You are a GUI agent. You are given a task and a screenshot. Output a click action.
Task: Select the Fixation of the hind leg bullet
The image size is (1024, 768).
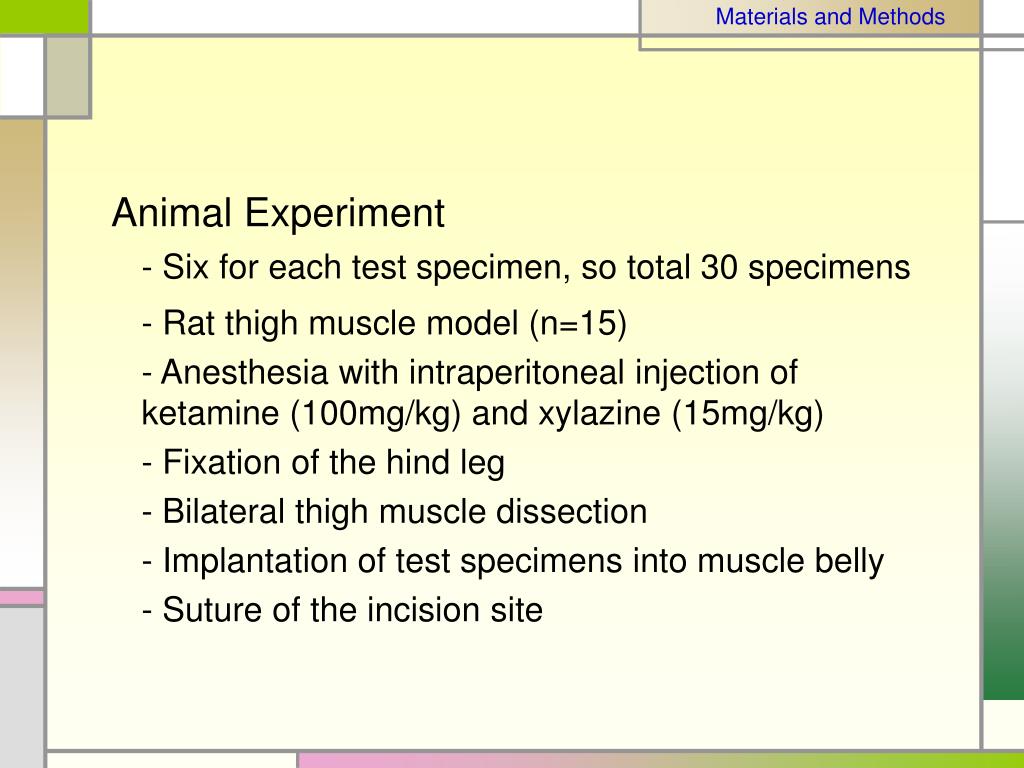[323, 462]
